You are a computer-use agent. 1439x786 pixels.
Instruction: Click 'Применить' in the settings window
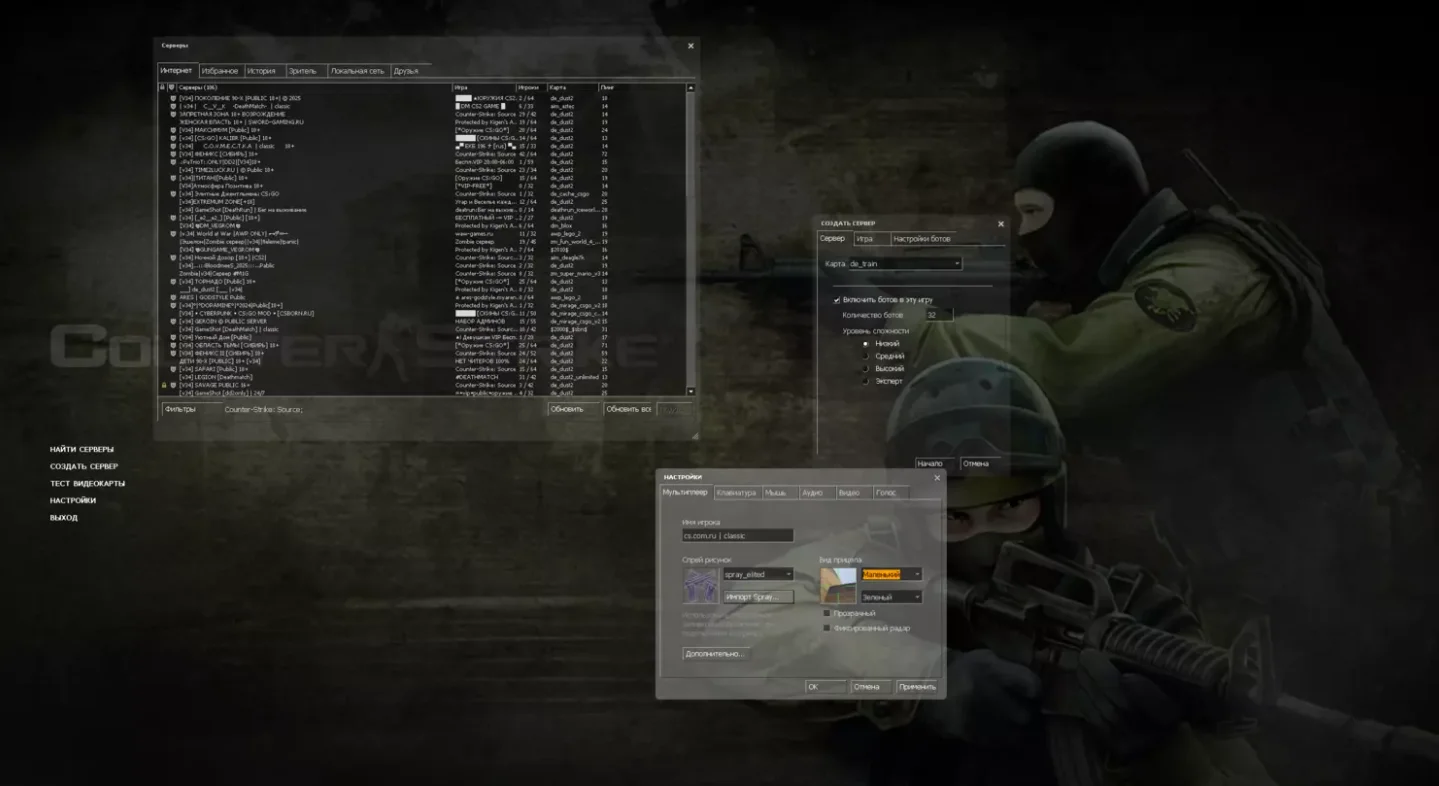916,687
